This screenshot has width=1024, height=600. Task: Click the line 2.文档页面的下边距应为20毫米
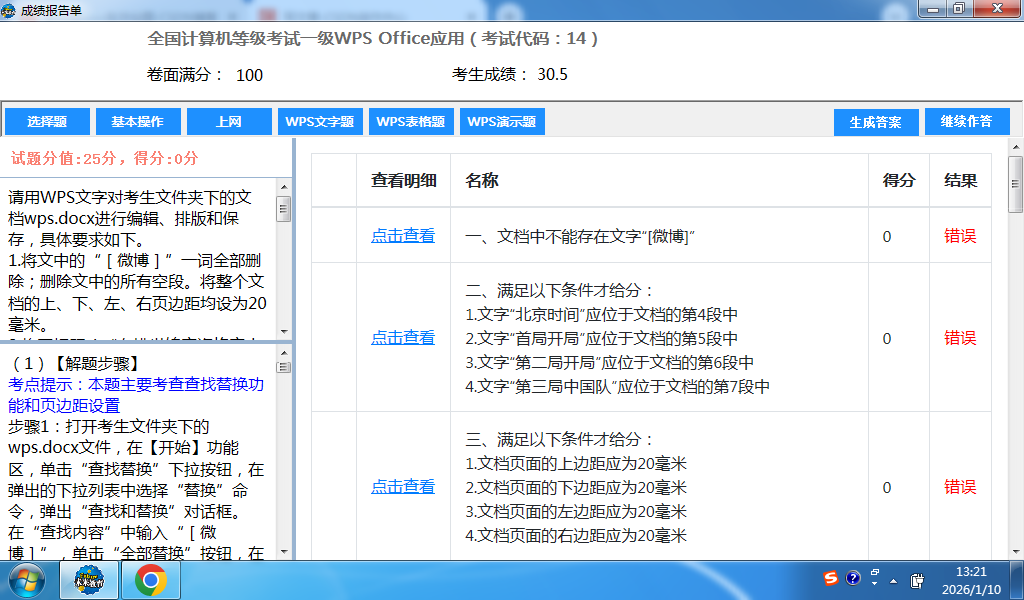point(576,488)
